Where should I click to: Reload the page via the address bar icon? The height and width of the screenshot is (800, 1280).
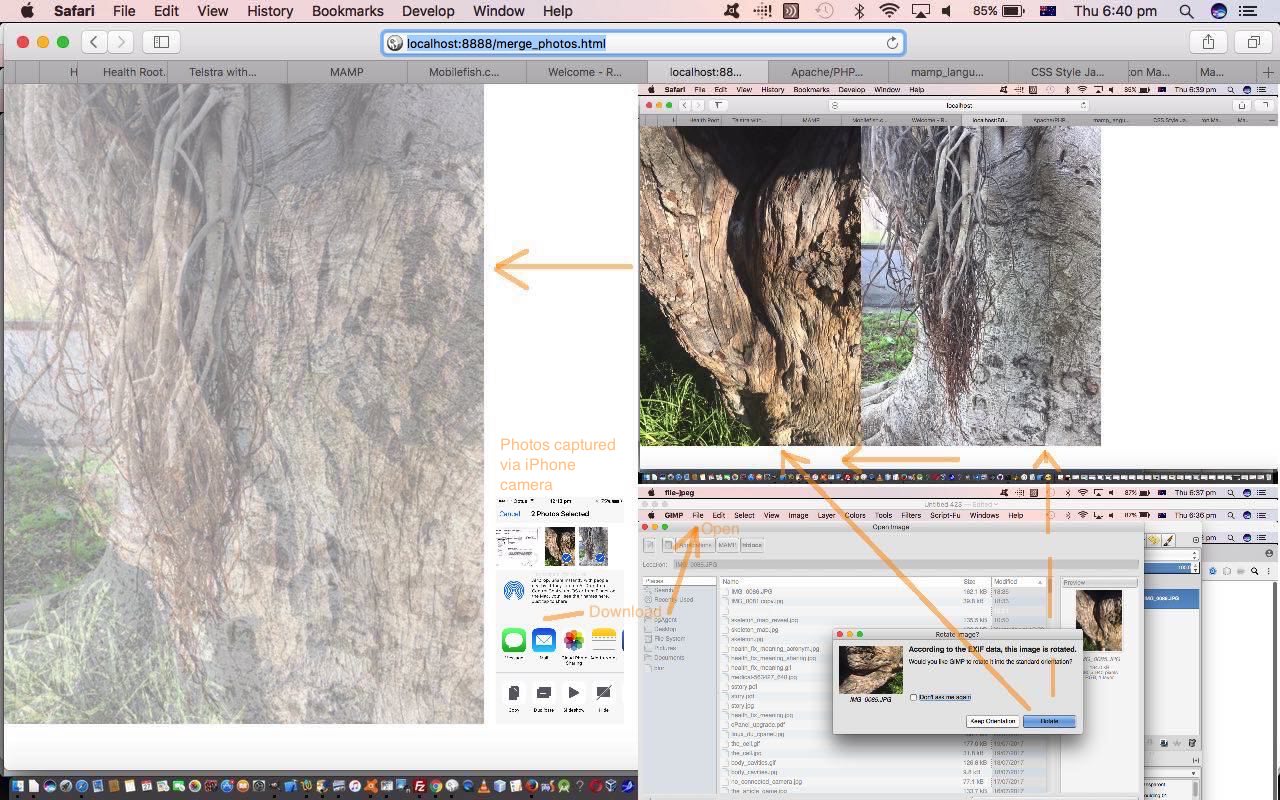coord(892,43)
